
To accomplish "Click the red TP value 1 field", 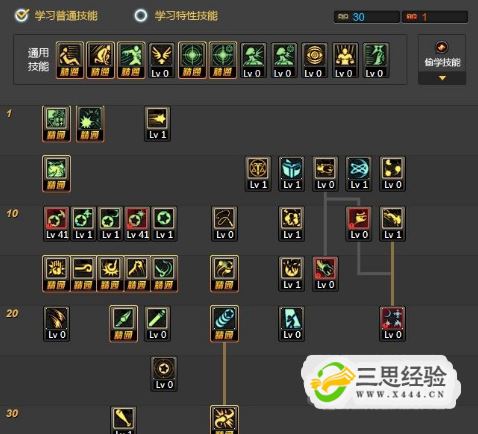I will pos(435,17).
